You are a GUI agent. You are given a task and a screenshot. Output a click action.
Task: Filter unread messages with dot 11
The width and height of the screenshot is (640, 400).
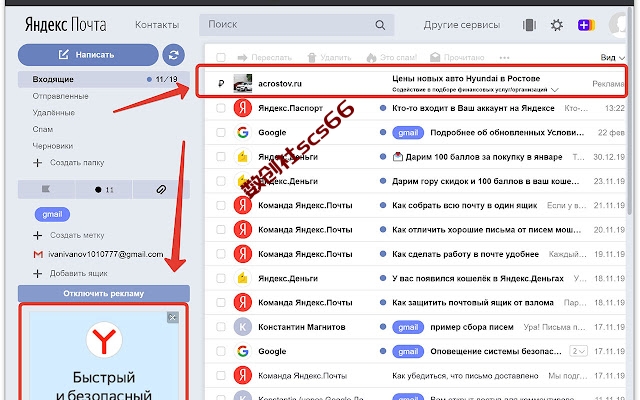104,189
